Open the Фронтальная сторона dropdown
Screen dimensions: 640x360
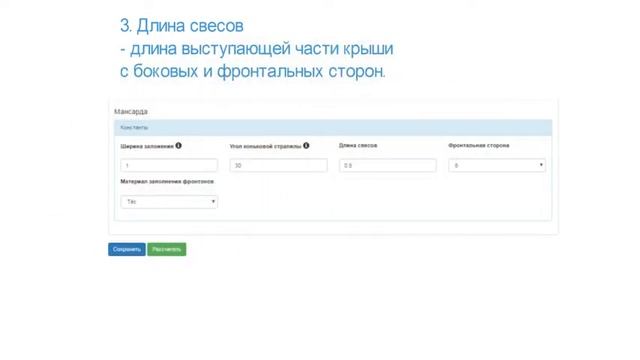(497, 165)
